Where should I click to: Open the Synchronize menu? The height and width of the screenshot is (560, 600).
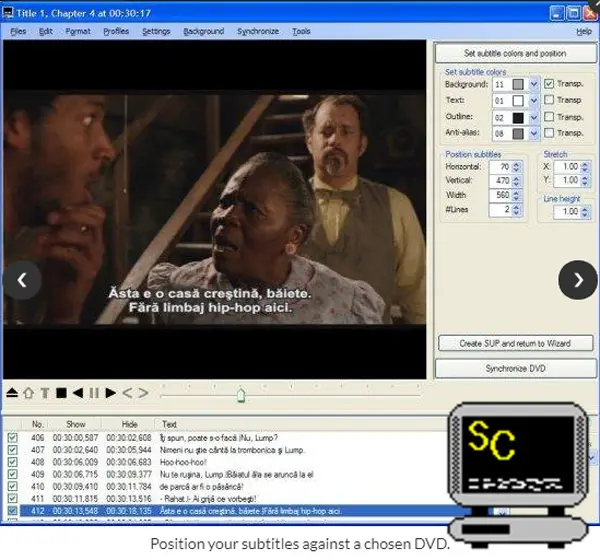click(x=258, y=31)
